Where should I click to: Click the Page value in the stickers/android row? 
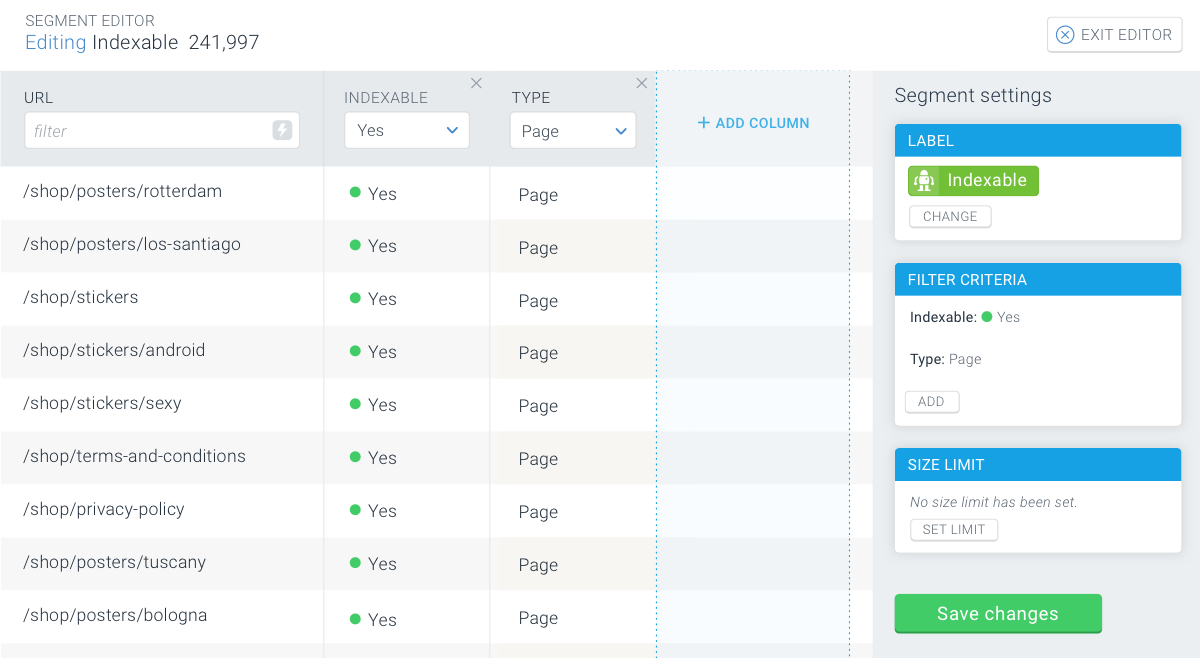(538, 353)
